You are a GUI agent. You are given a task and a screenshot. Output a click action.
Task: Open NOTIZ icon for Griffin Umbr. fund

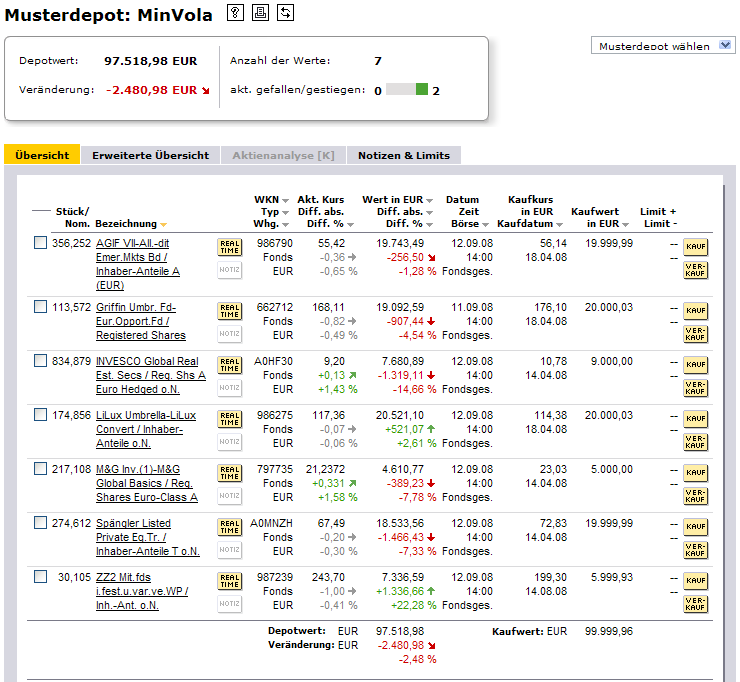229,334
